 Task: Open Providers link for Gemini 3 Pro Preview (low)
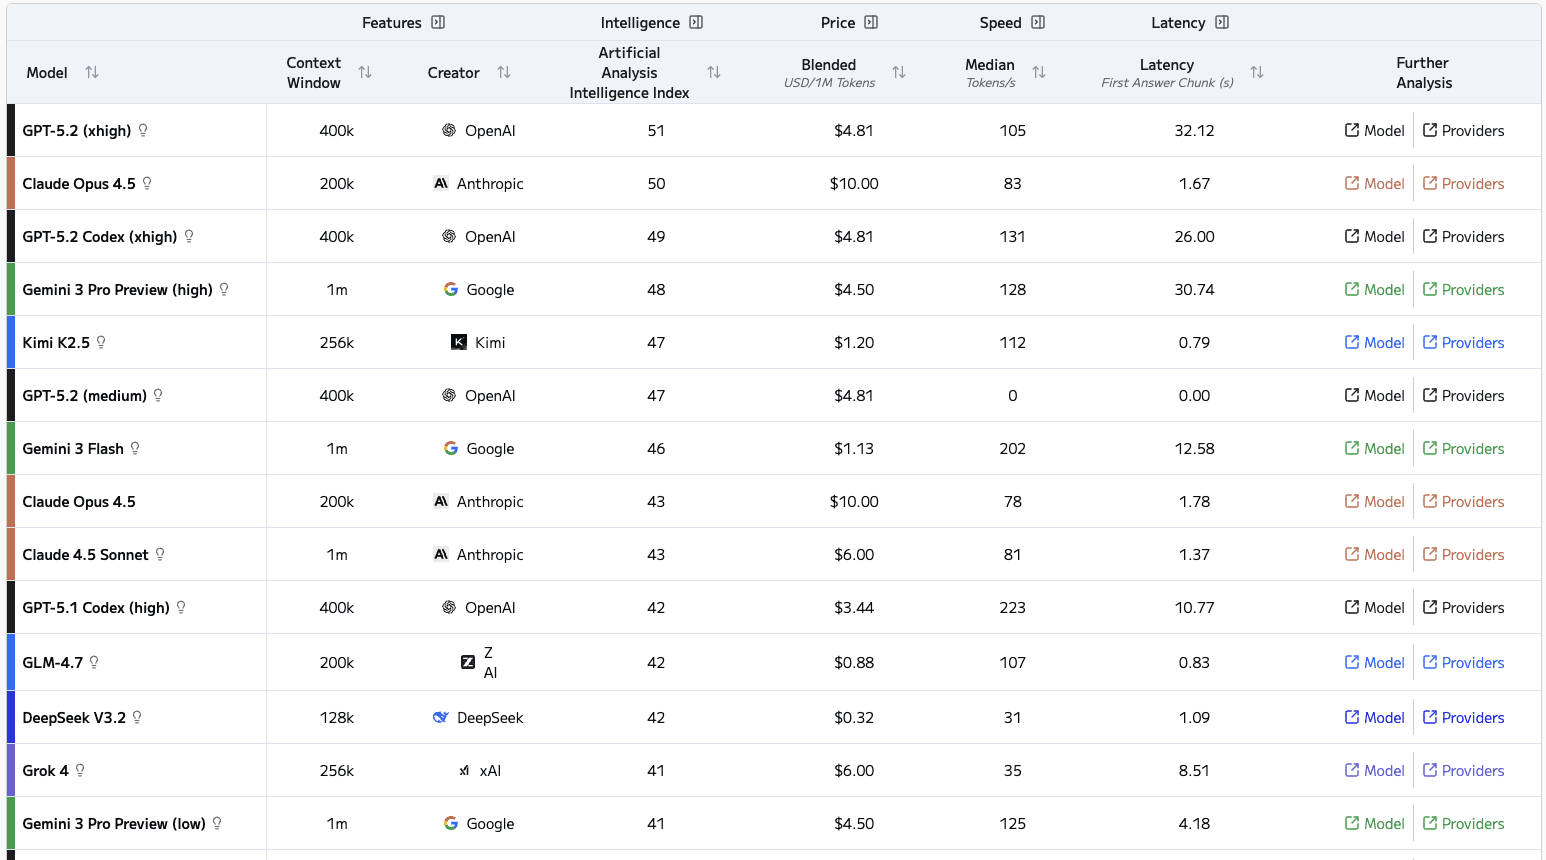(1463, 823)
